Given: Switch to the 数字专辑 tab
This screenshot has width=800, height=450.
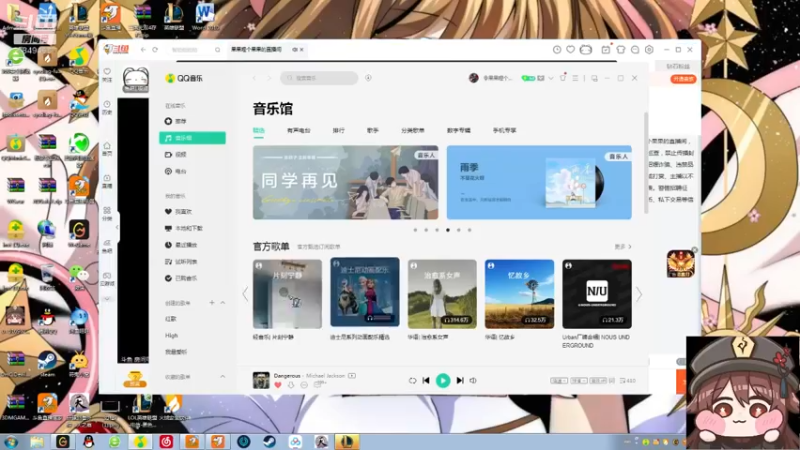Looking at the screenshot, I should click(459, 131).
